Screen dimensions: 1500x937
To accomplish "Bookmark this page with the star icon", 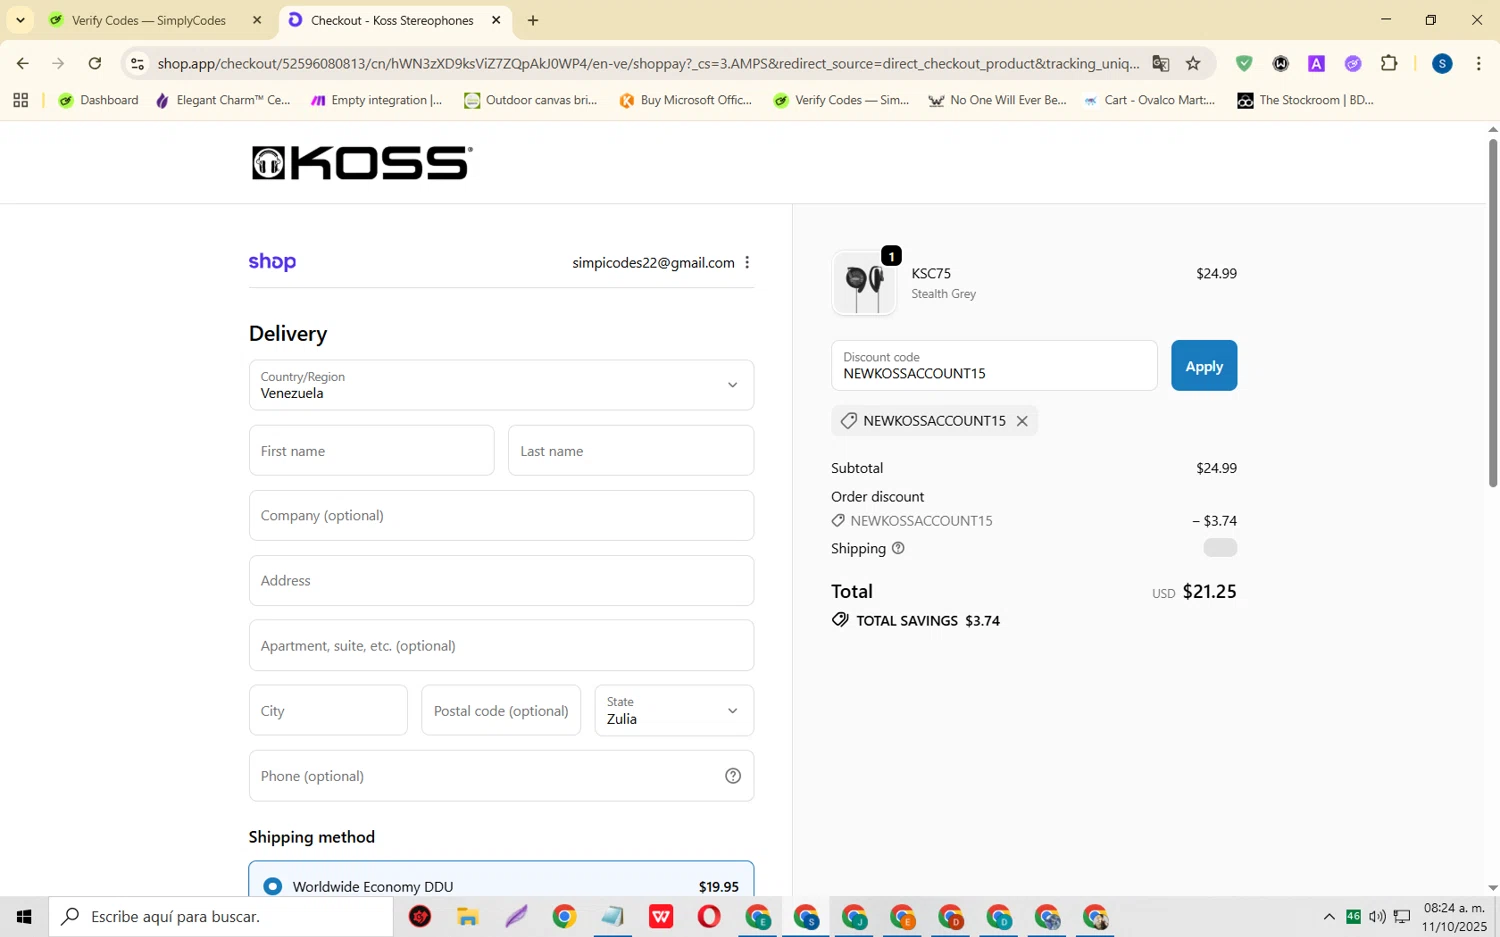I will (1193, 64).
